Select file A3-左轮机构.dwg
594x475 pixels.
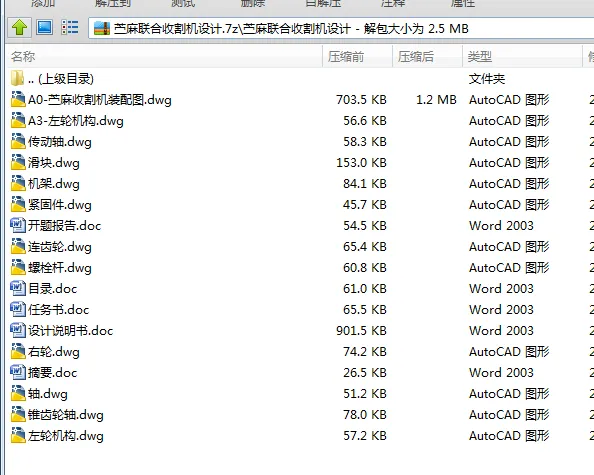click(75, 121)
